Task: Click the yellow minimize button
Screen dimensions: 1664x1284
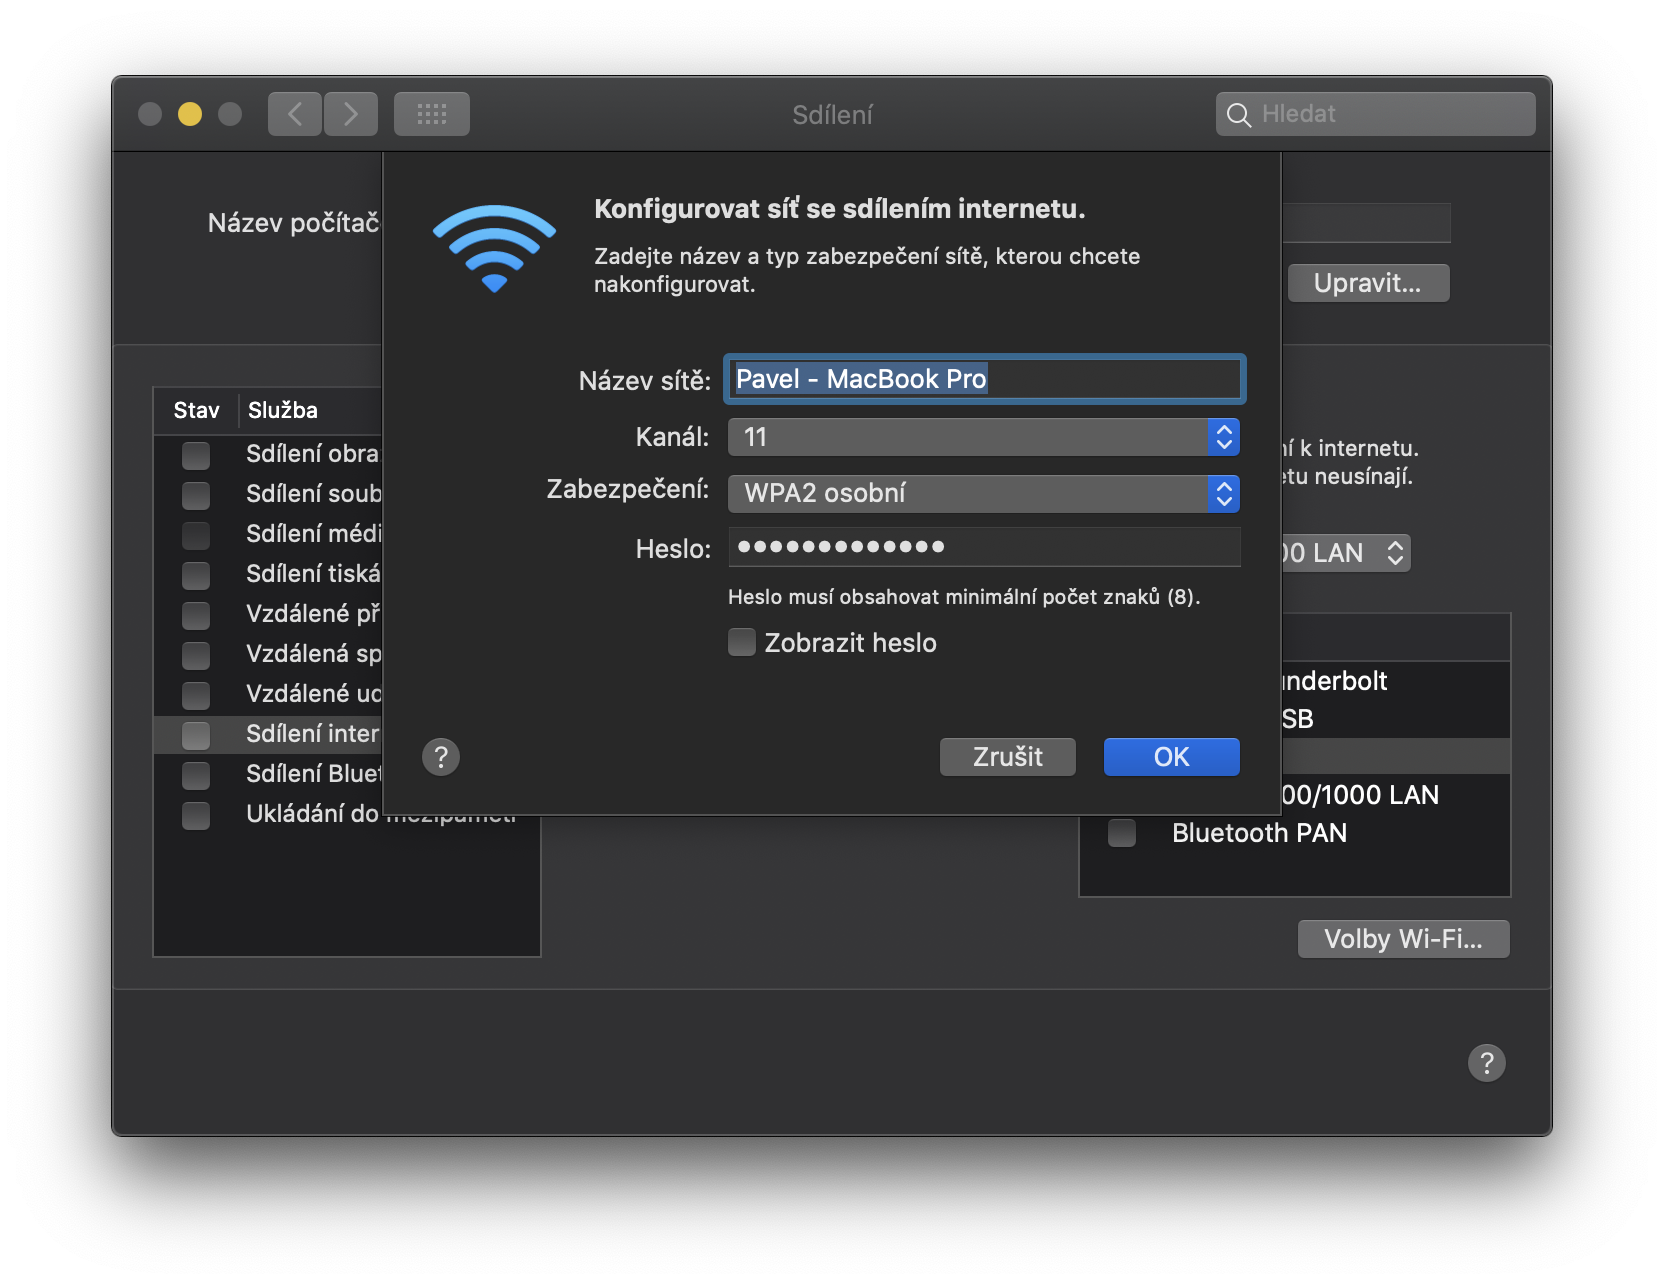Action: [x=190, y=114]
